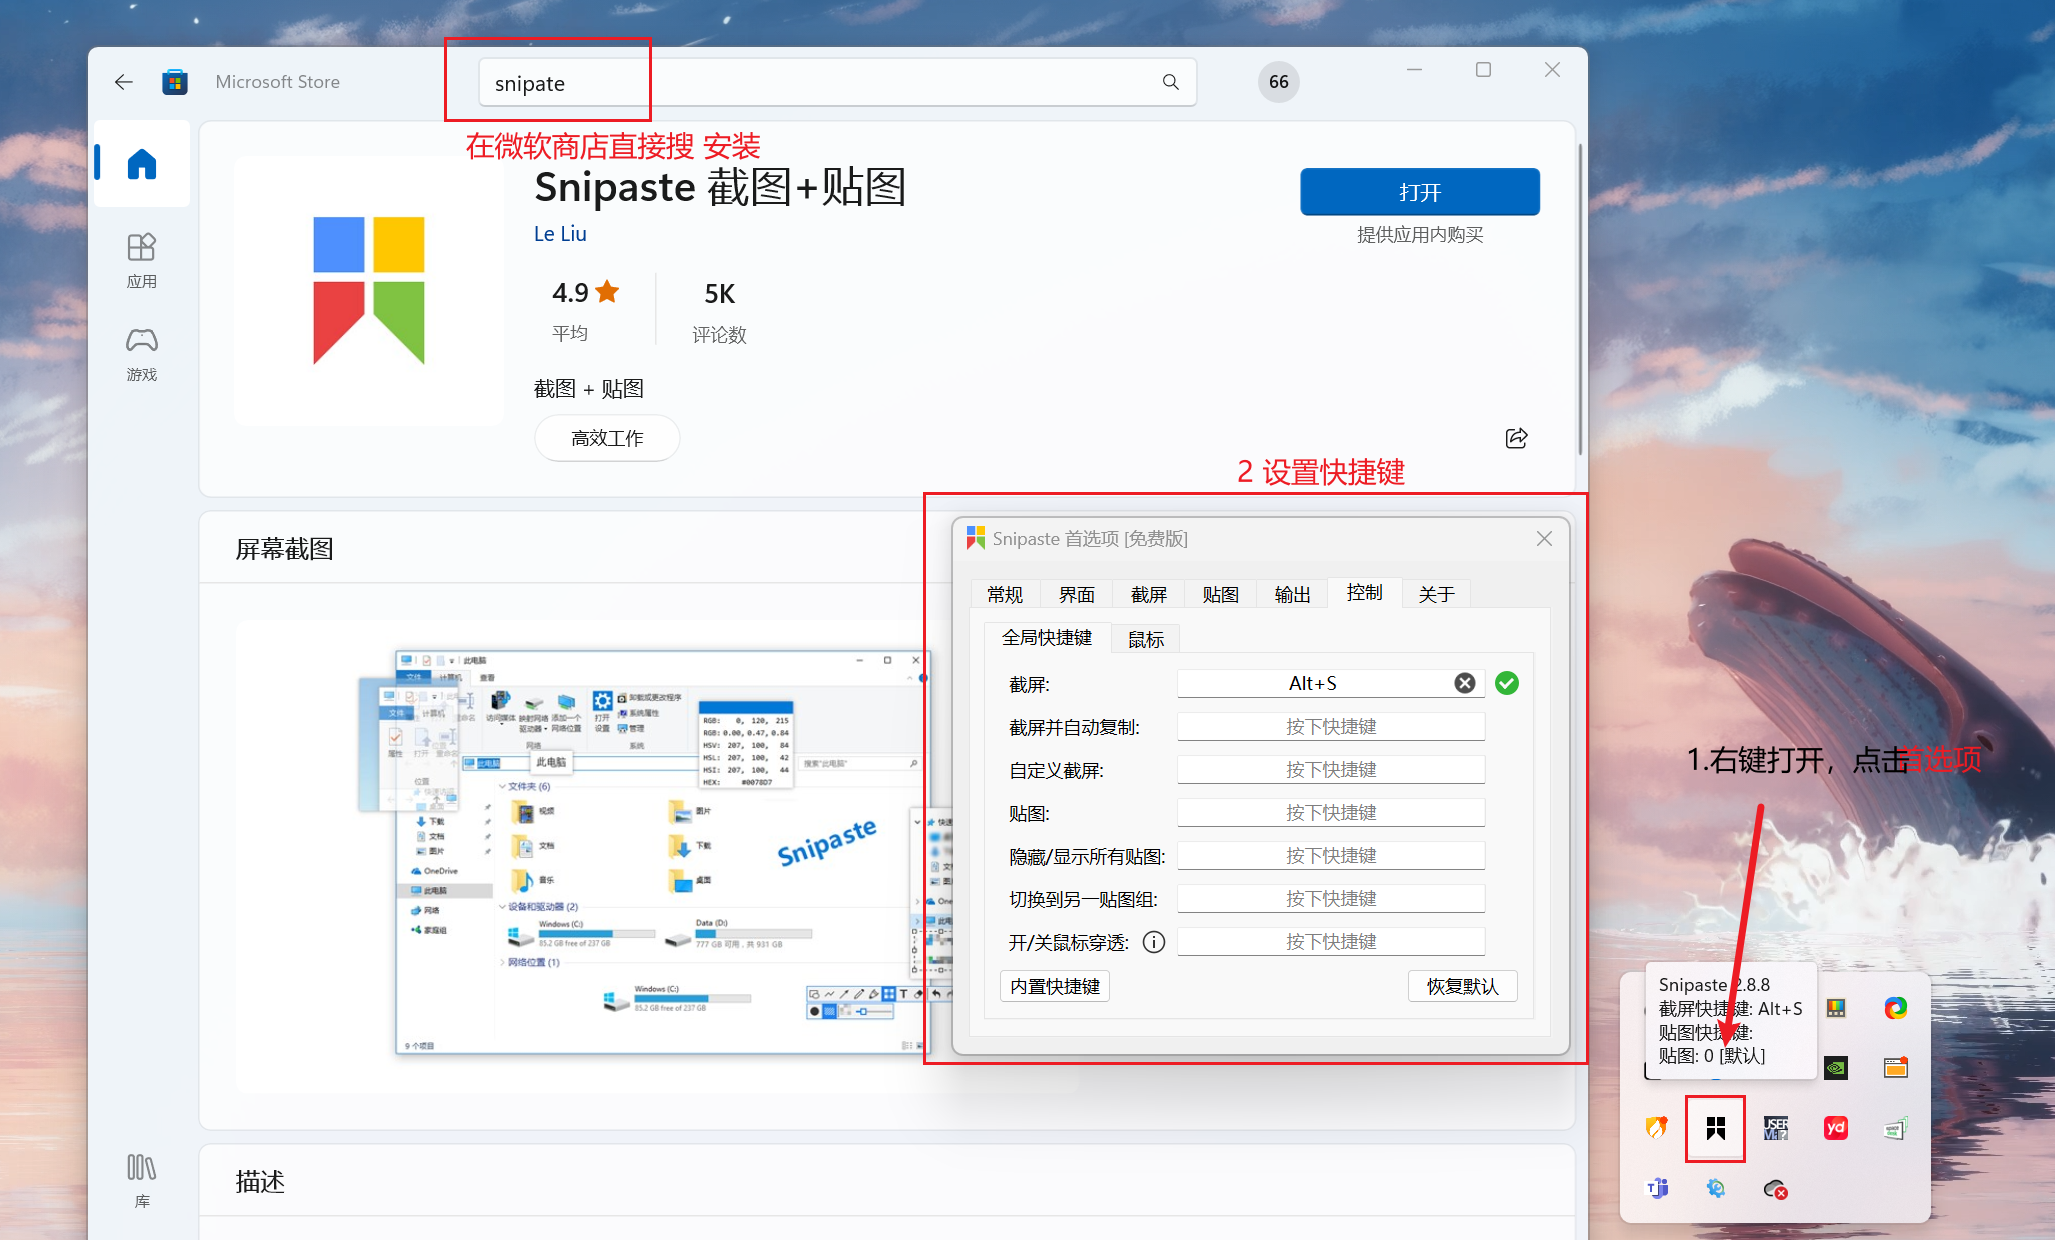Click the 提供应用内购买 text
This screenshot has width=2055, height=1240.
pyautogui.click(x=1419, y=235)
